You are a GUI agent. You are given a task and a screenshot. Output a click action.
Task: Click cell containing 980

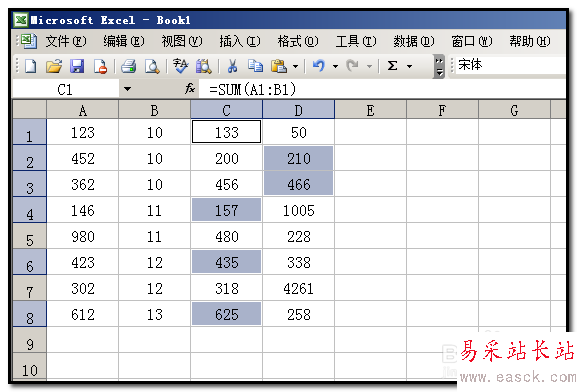pyautogui.click(x=82, y=236)
